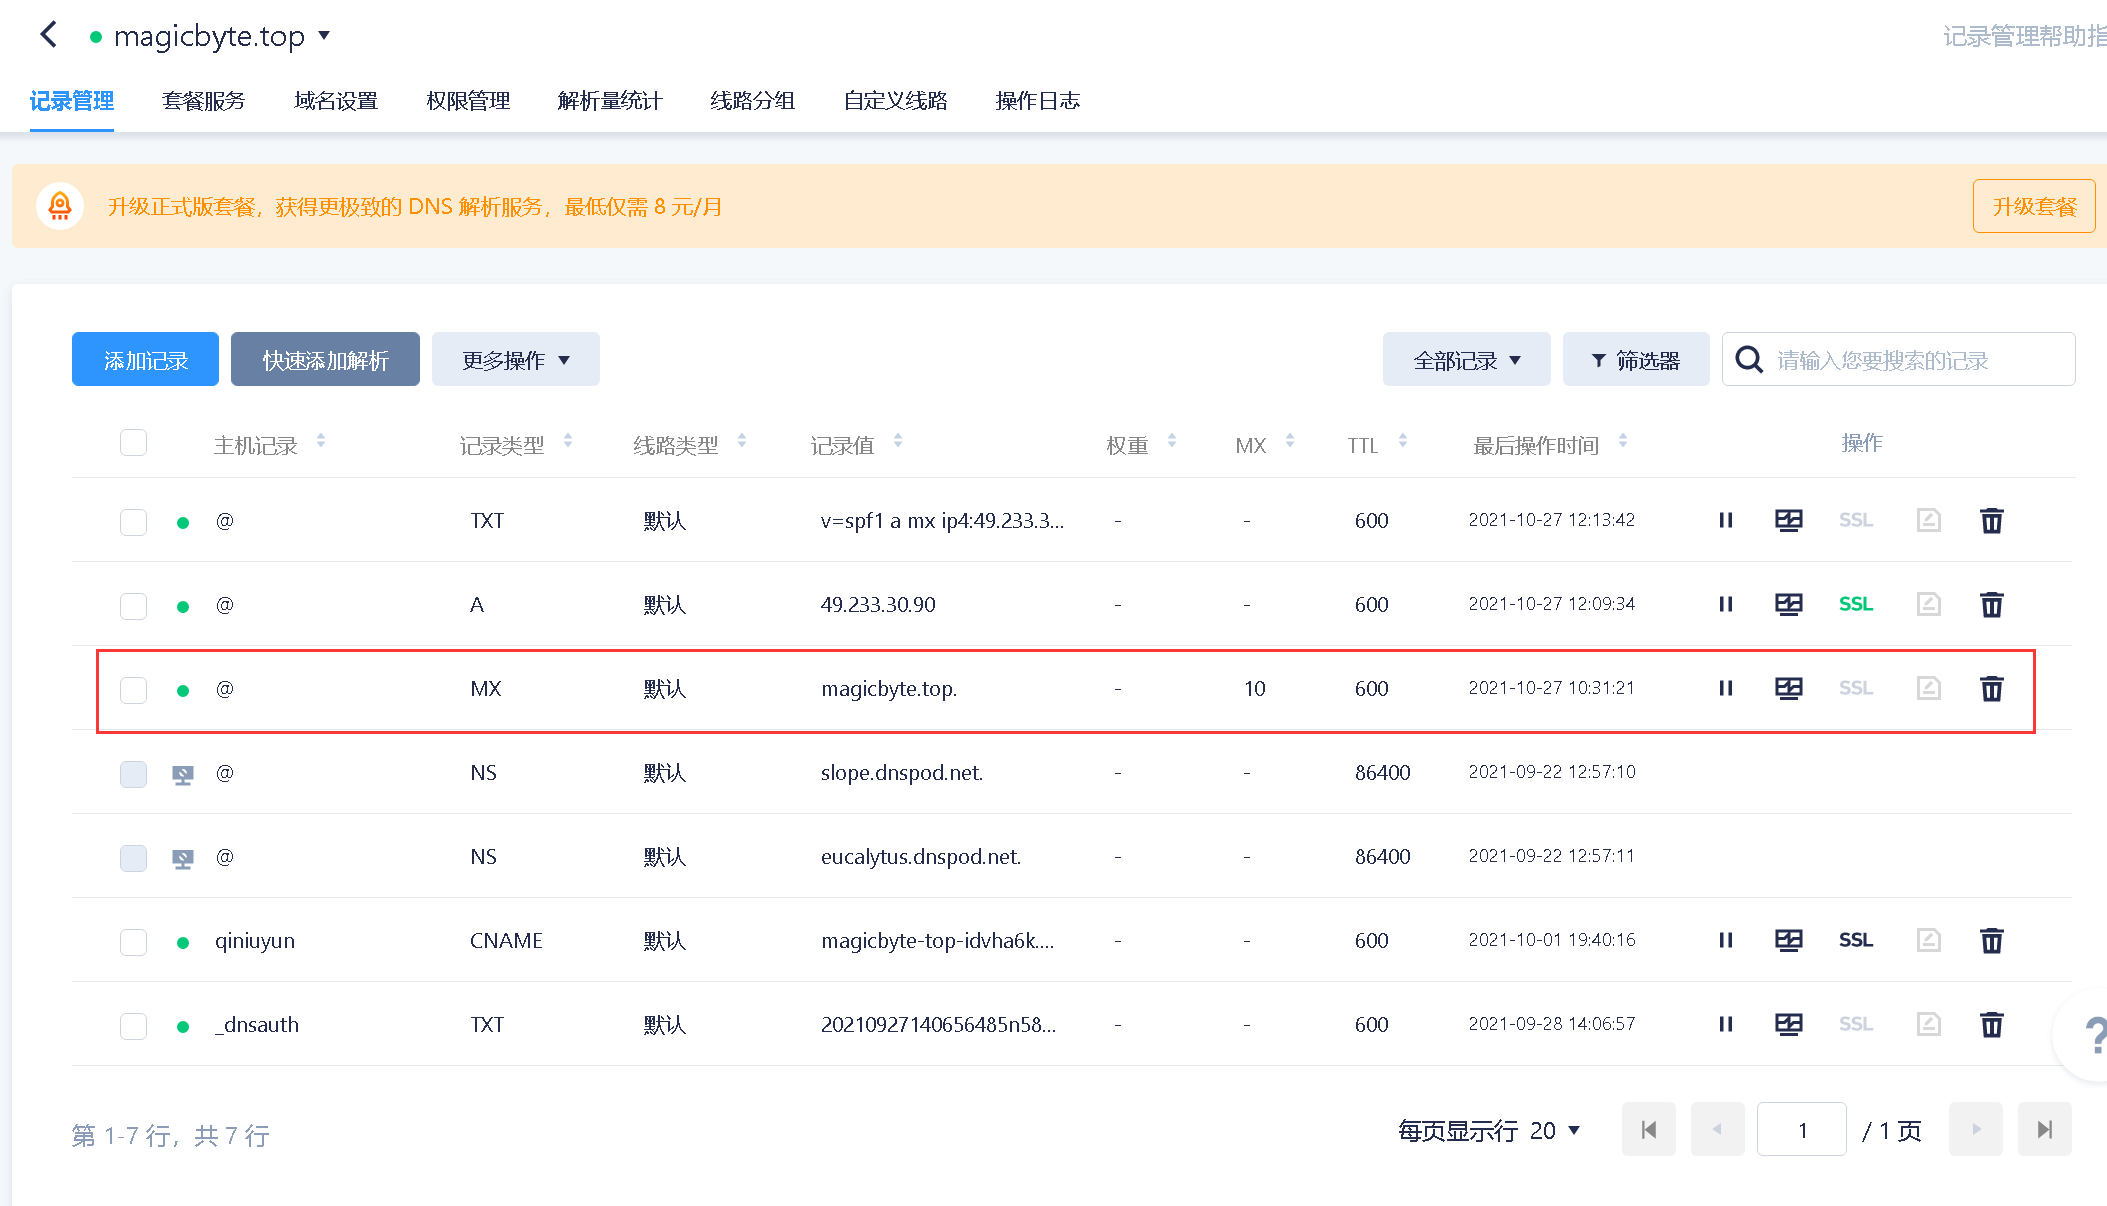Switch to the 解析量统计 tab

click(x=610, y=101)
